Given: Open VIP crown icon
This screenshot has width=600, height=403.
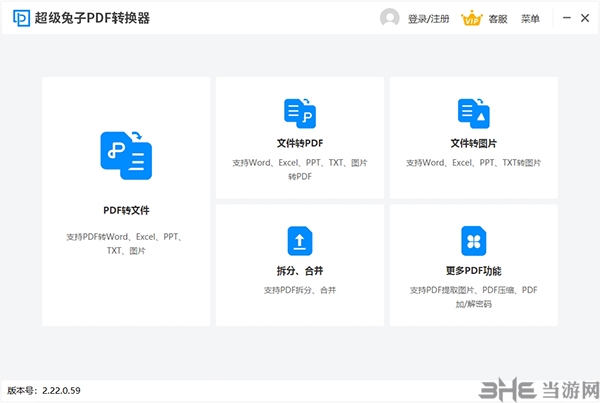Looking at the screenshot, I should [x=471, y=18].
